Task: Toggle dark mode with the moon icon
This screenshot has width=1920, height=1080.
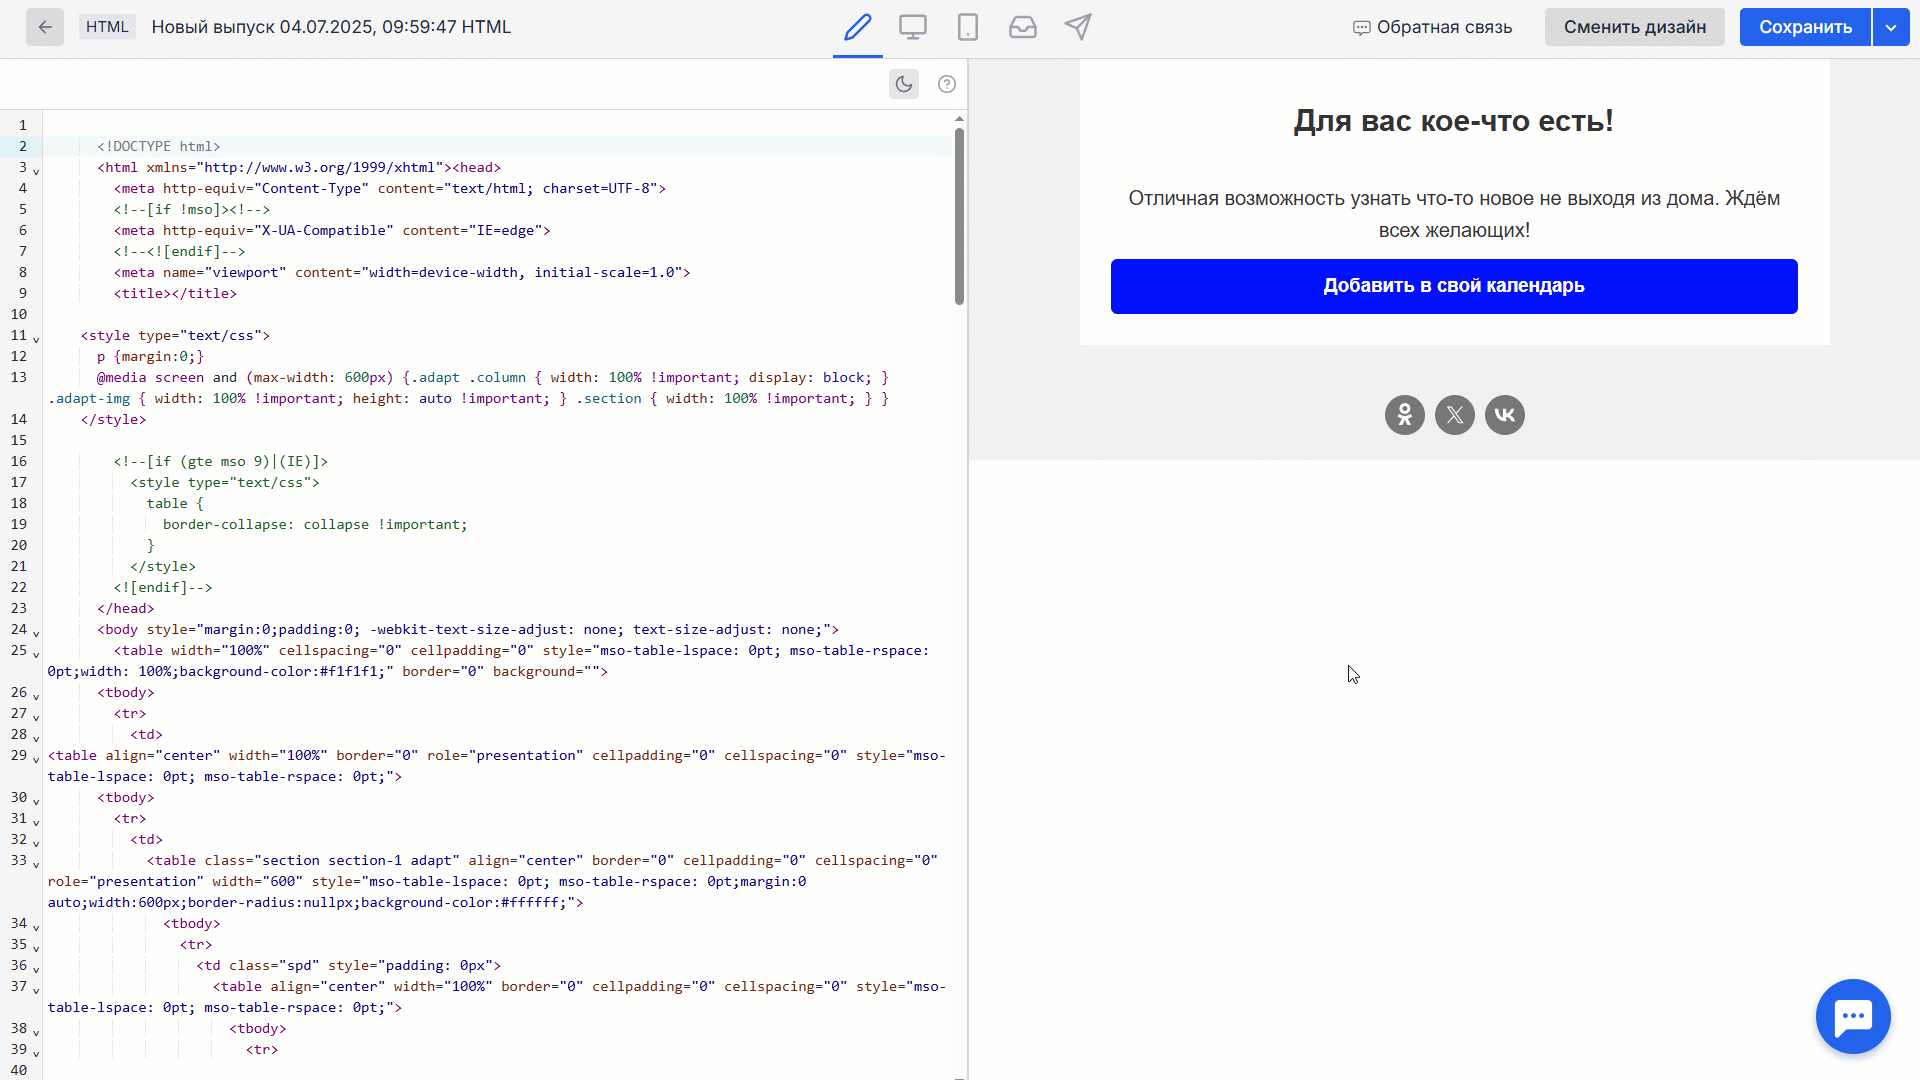Action: pos(904,84)
